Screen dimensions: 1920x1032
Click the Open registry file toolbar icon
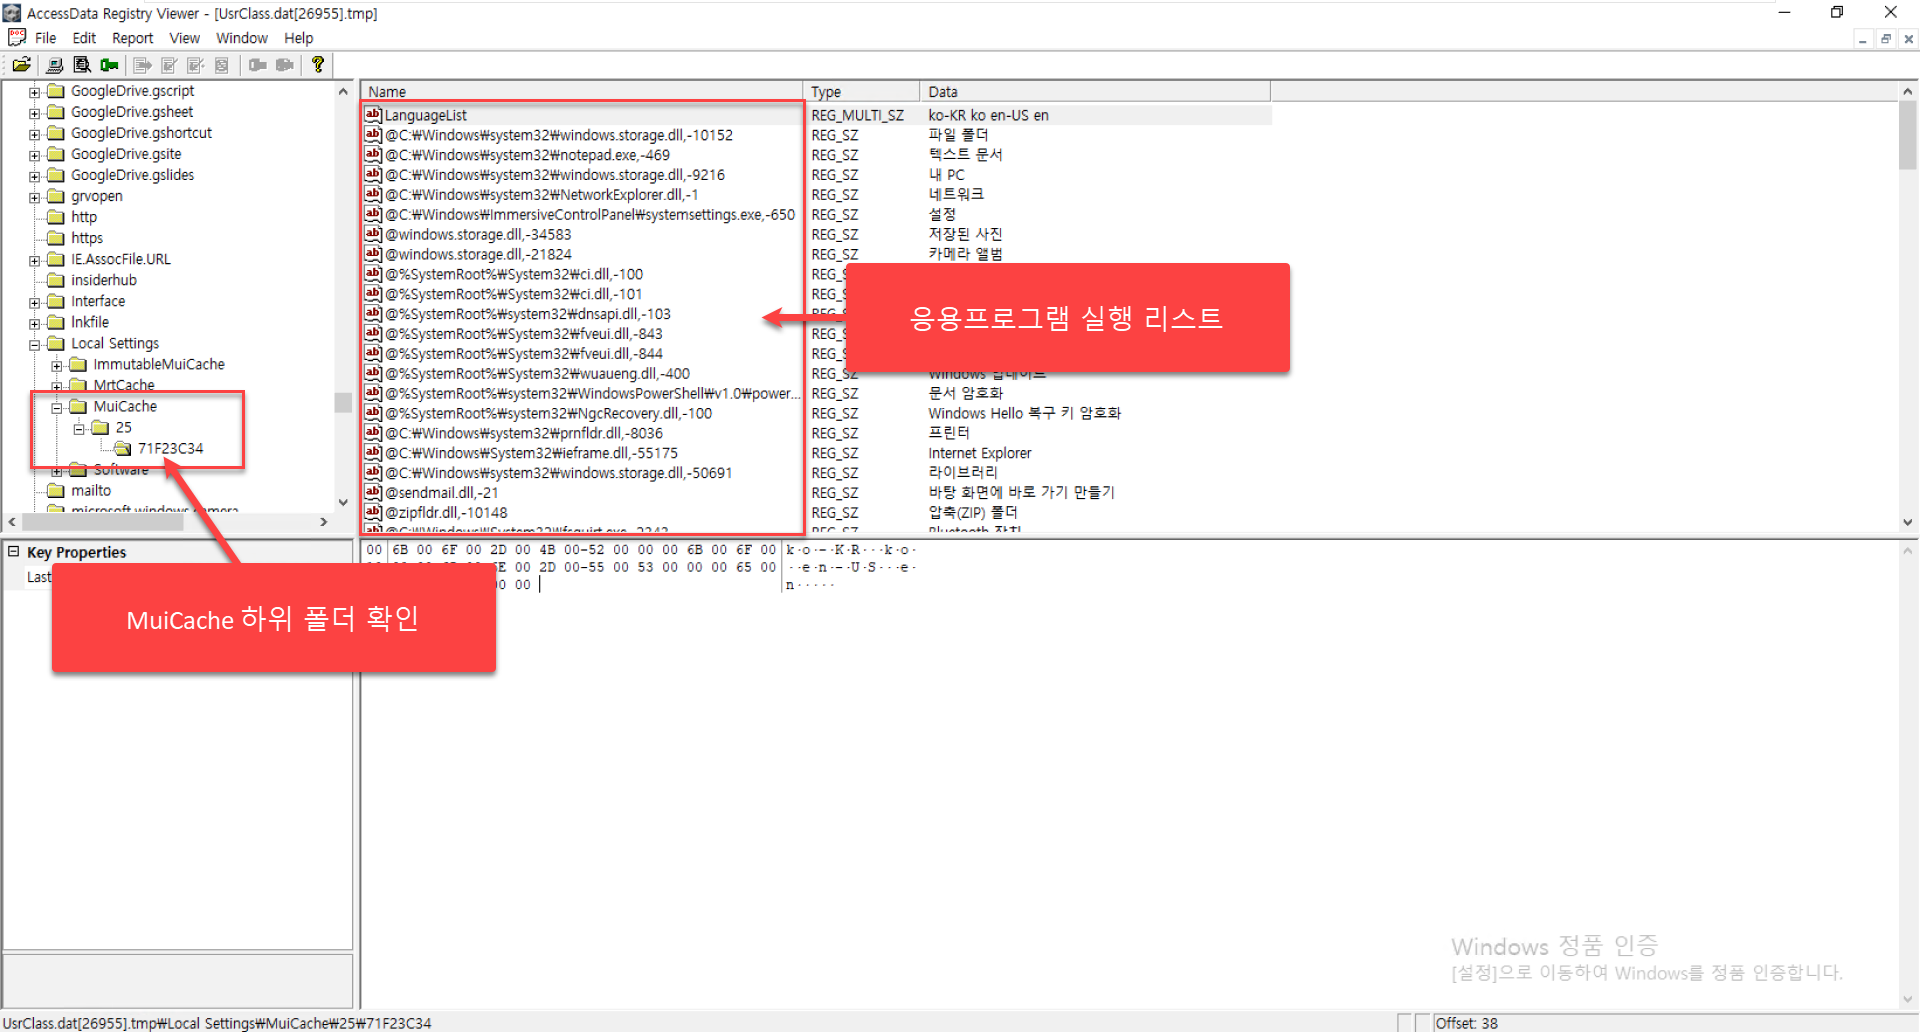21,65
